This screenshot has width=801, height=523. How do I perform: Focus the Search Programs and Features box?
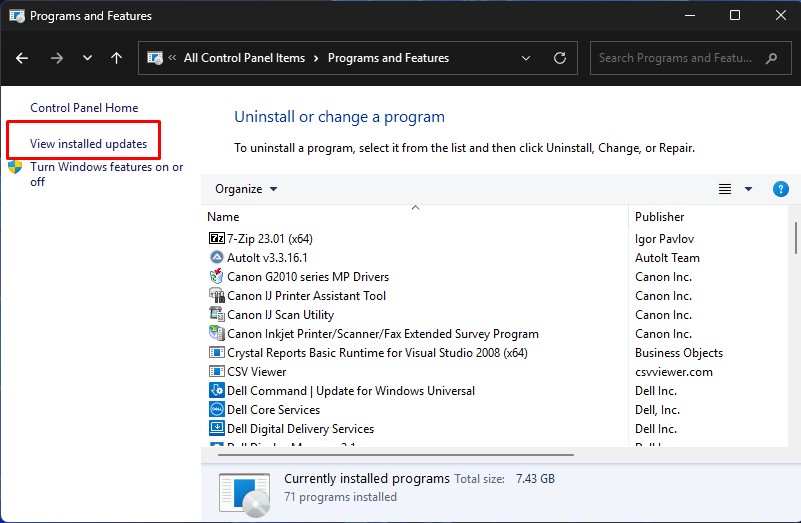(691, 58)
